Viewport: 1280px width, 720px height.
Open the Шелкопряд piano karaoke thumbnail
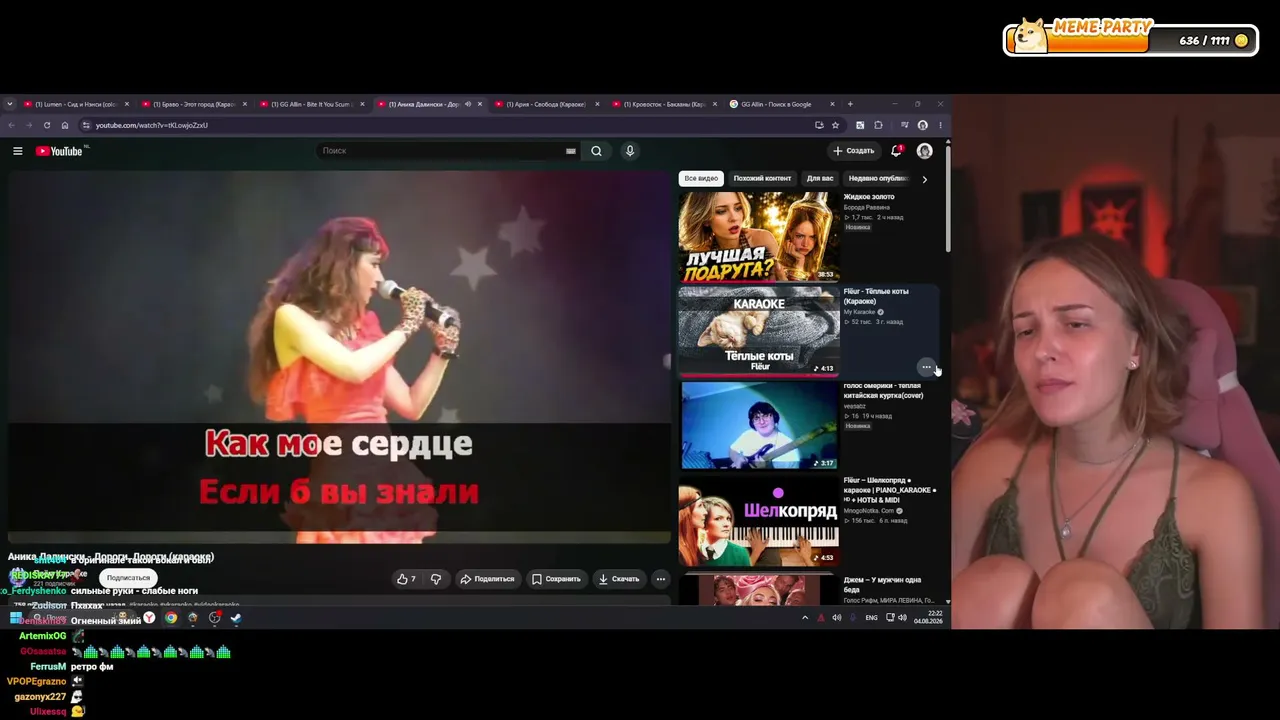[759, 521]
